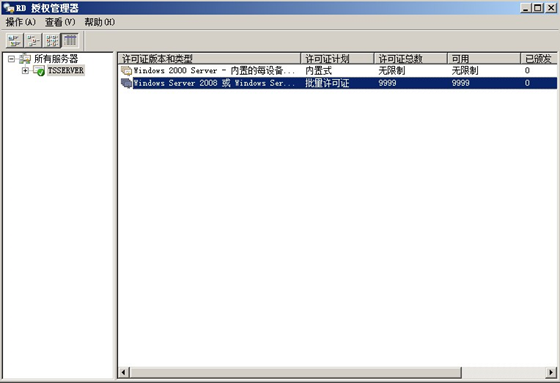
Task: Click the horizontal scrollbar left arrow
Action: pos(124,372)
